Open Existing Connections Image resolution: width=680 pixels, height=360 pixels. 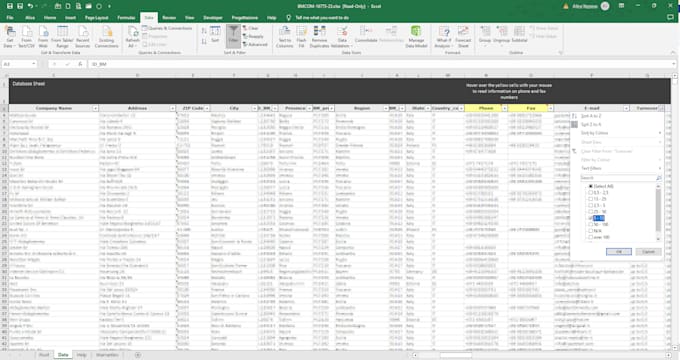tap(106, 36)
